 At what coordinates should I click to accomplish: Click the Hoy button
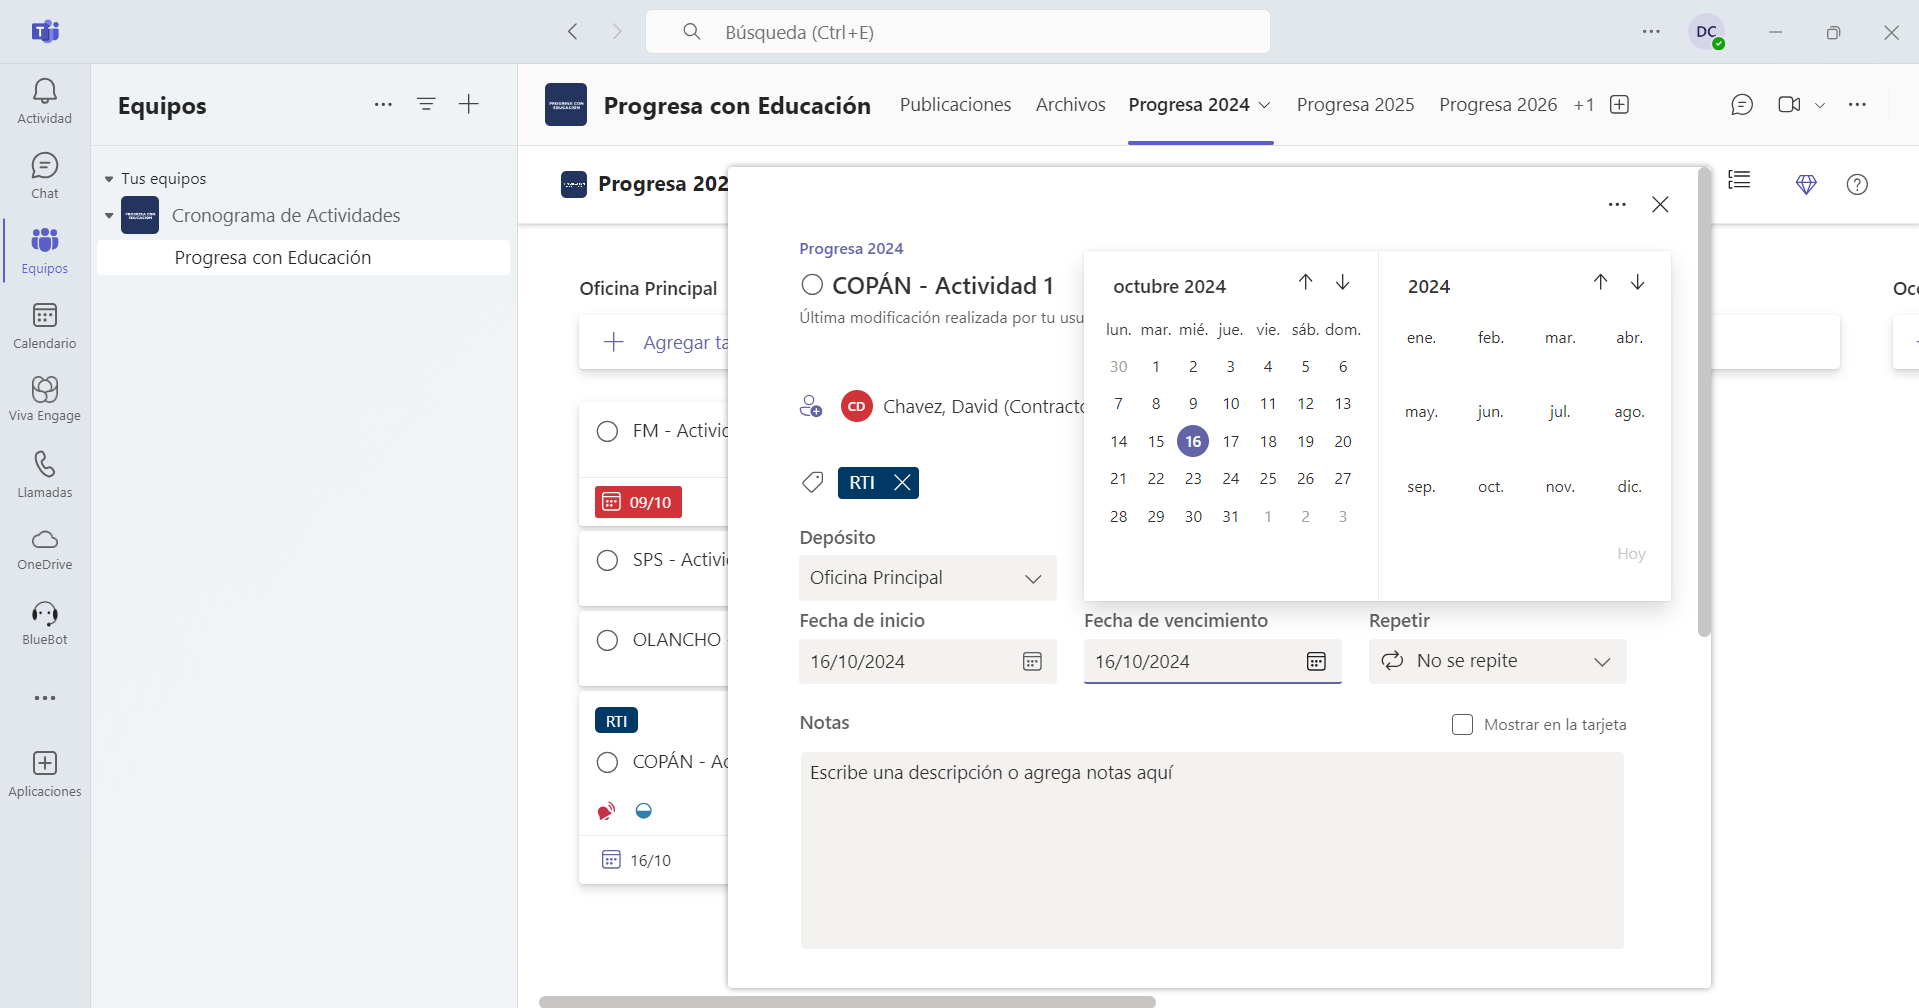pyautogui.click(x=1631, y=553)
